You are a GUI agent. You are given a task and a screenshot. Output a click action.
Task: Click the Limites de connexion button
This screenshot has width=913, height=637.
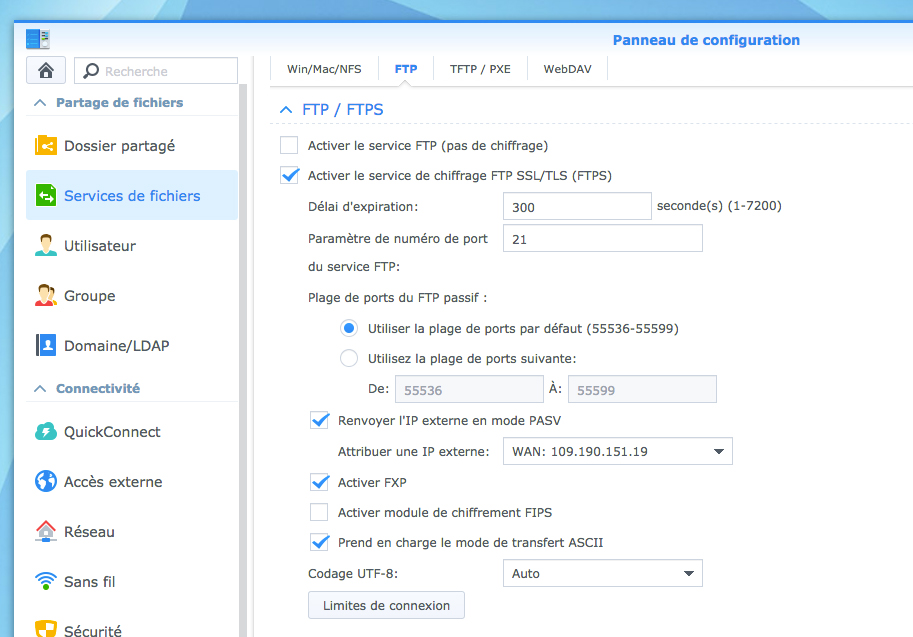pos(386,605)
